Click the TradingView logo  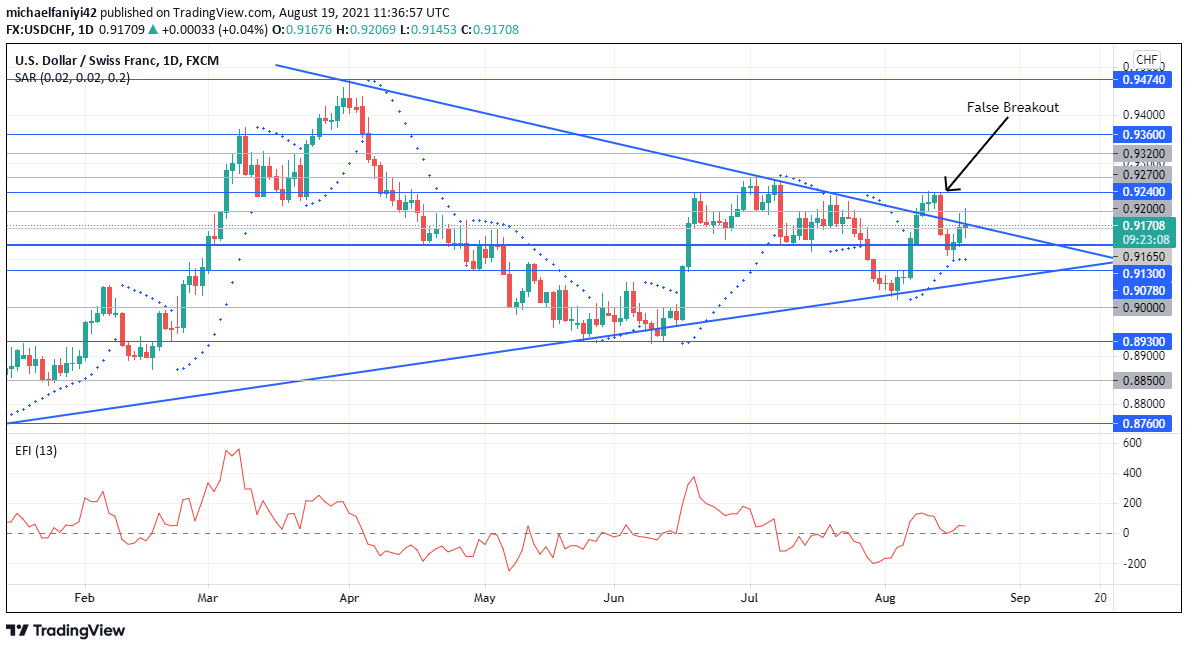[x=65, y=630]
